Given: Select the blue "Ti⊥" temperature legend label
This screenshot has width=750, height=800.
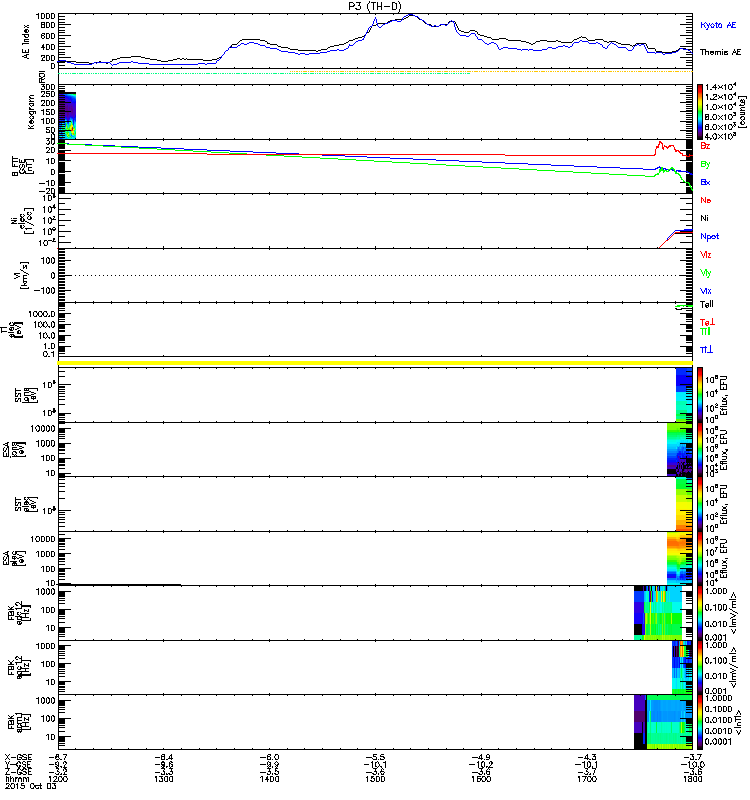Looking at the screenshot, I should point(706,349).
